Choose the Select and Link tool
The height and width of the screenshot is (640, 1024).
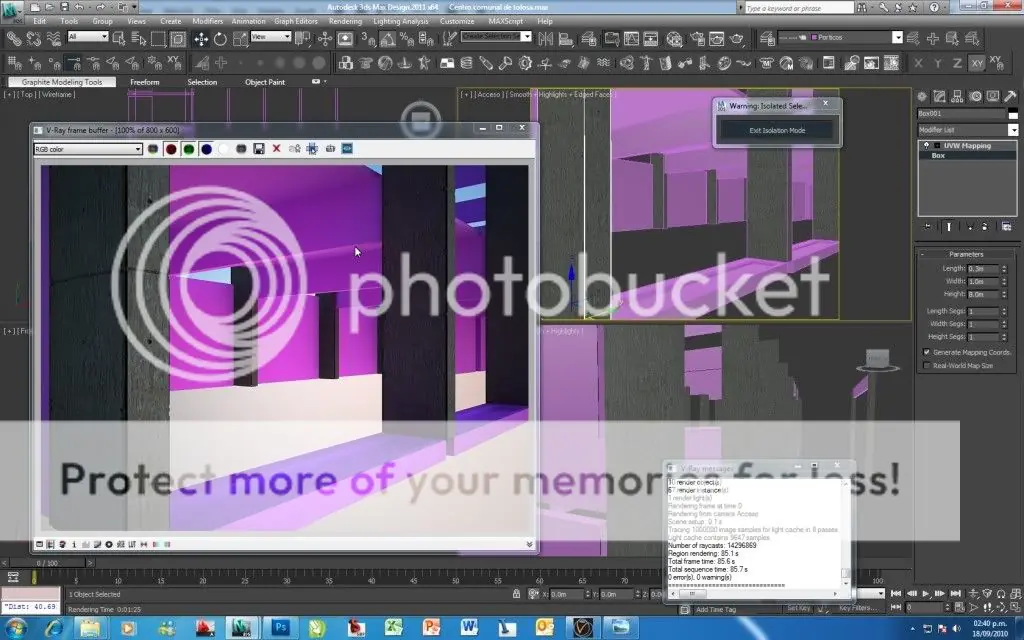[14, 39]
